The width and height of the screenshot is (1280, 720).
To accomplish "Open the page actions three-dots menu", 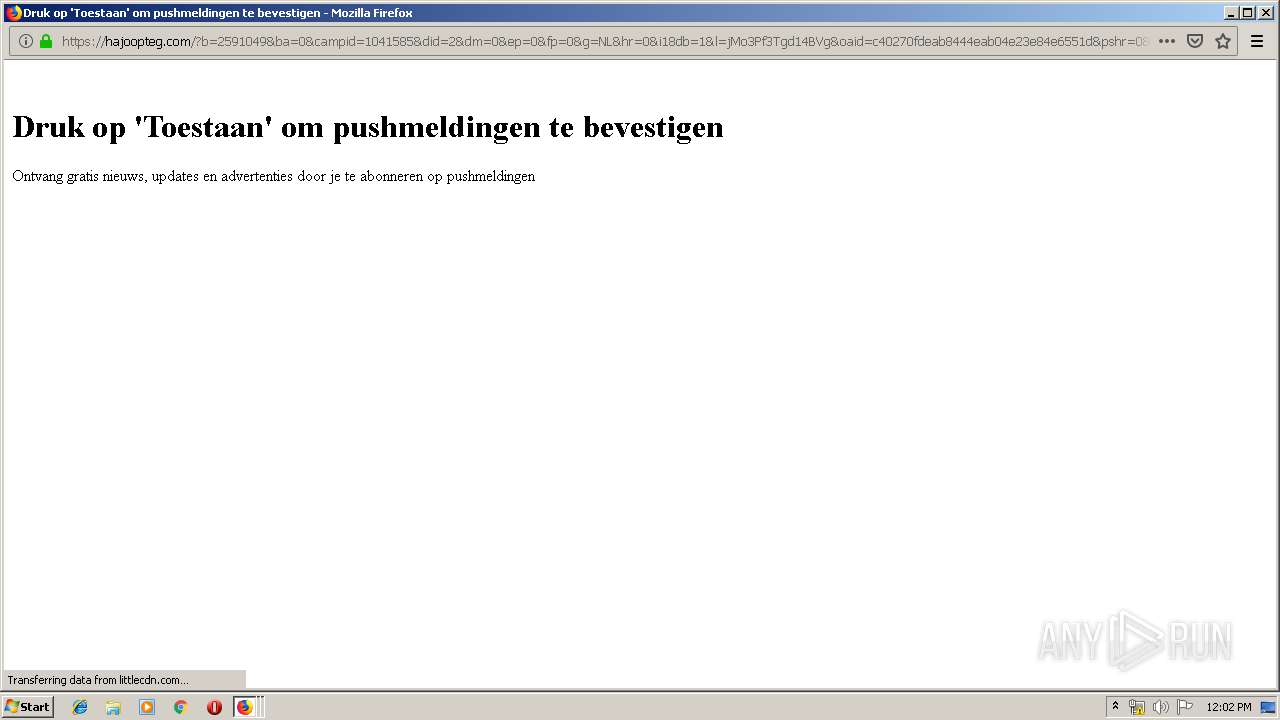I will (x=1166, y=41).
